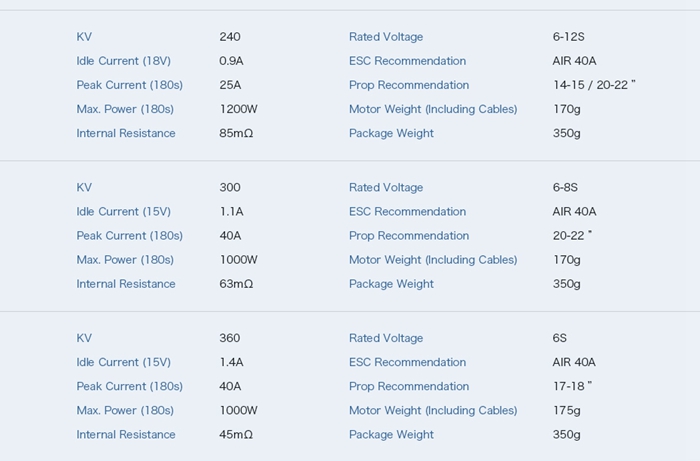Select the Rated Voltage label for 6-12S
Screen dimensions: 700x461
[x=386, y=37]
